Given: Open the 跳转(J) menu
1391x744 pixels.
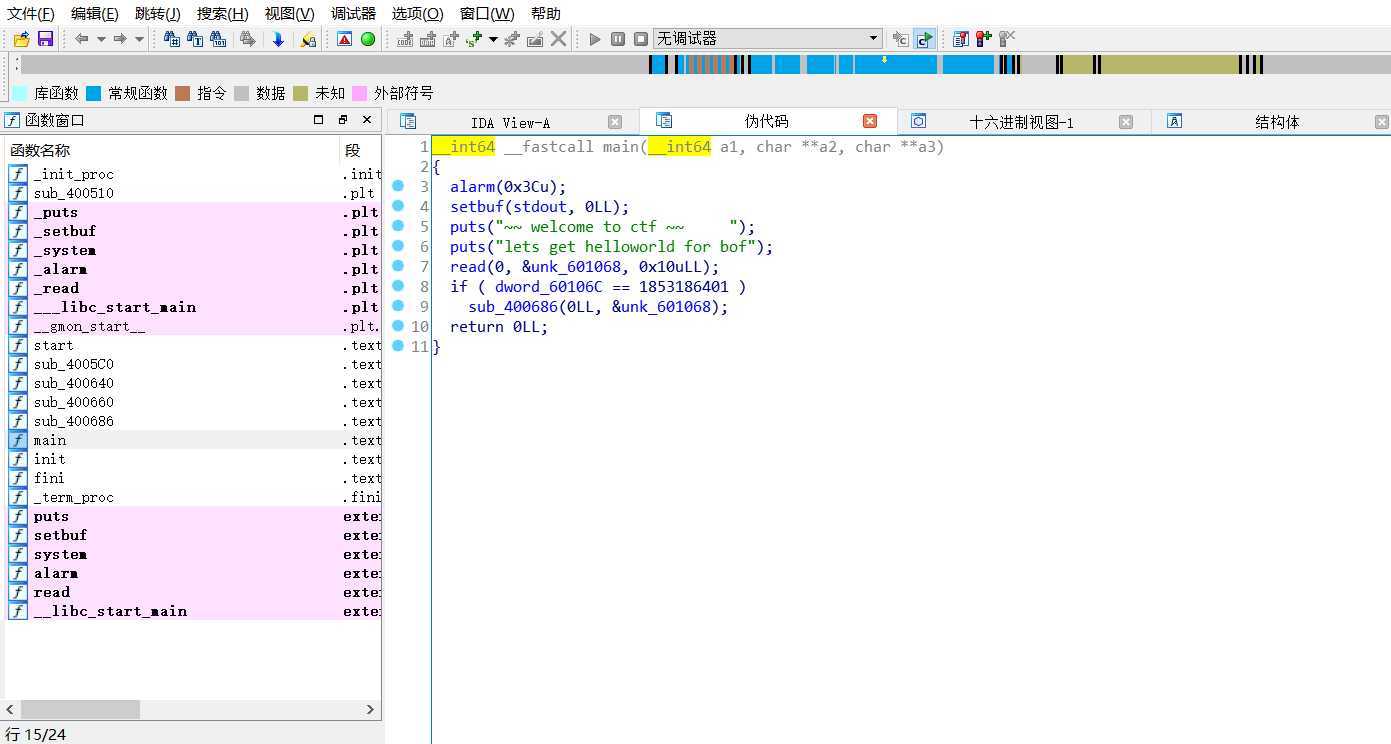Looking at the screenshot, I should pyautogui.click(x=158, y=14).
